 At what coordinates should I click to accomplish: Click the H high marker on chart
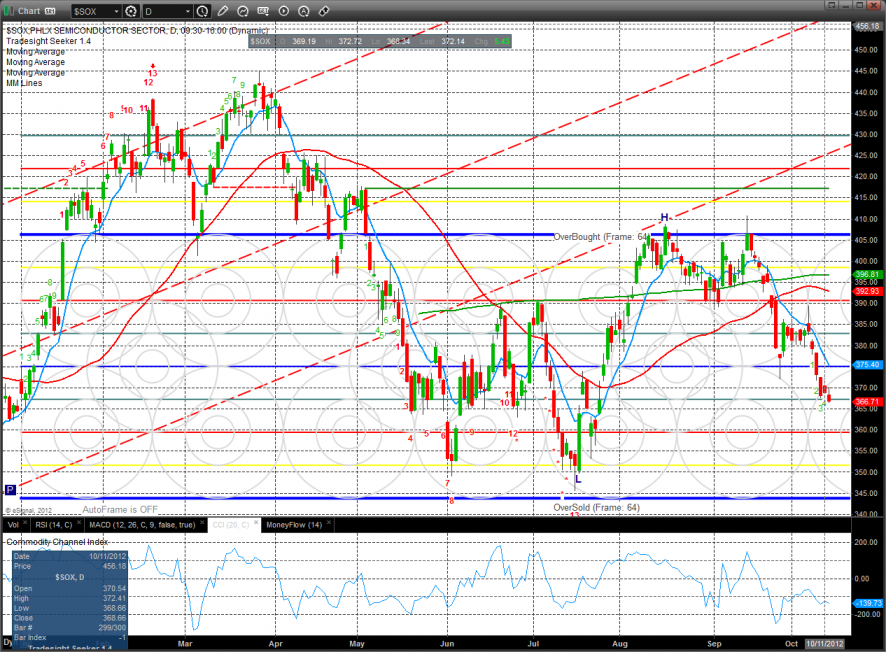(x=664, y=217)
